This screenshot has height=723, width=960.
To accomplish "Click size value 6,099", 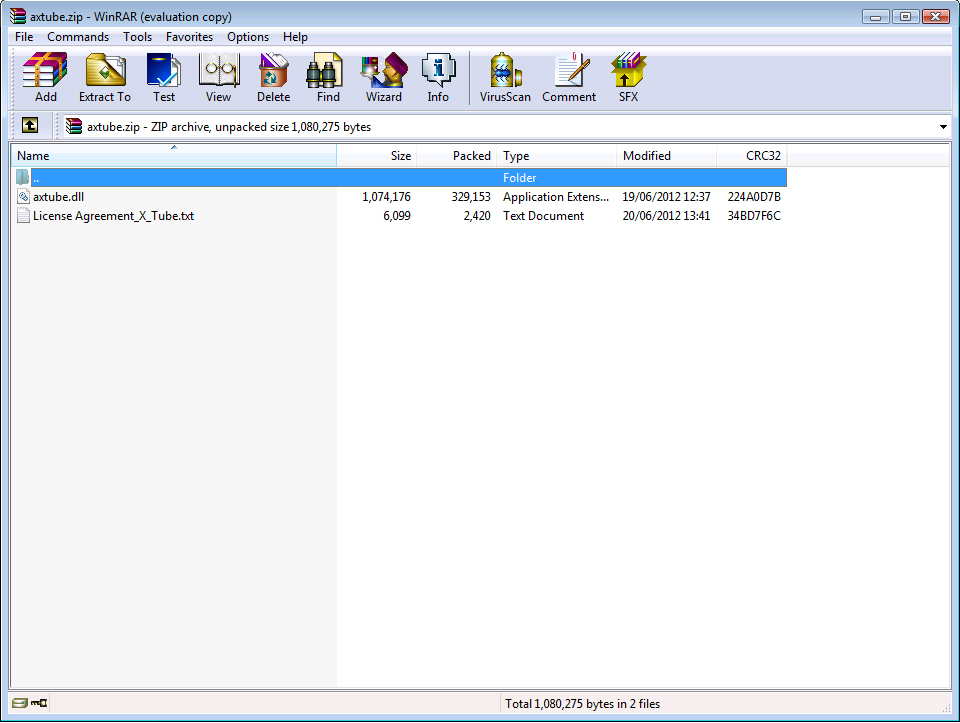I will click(397, 216).
